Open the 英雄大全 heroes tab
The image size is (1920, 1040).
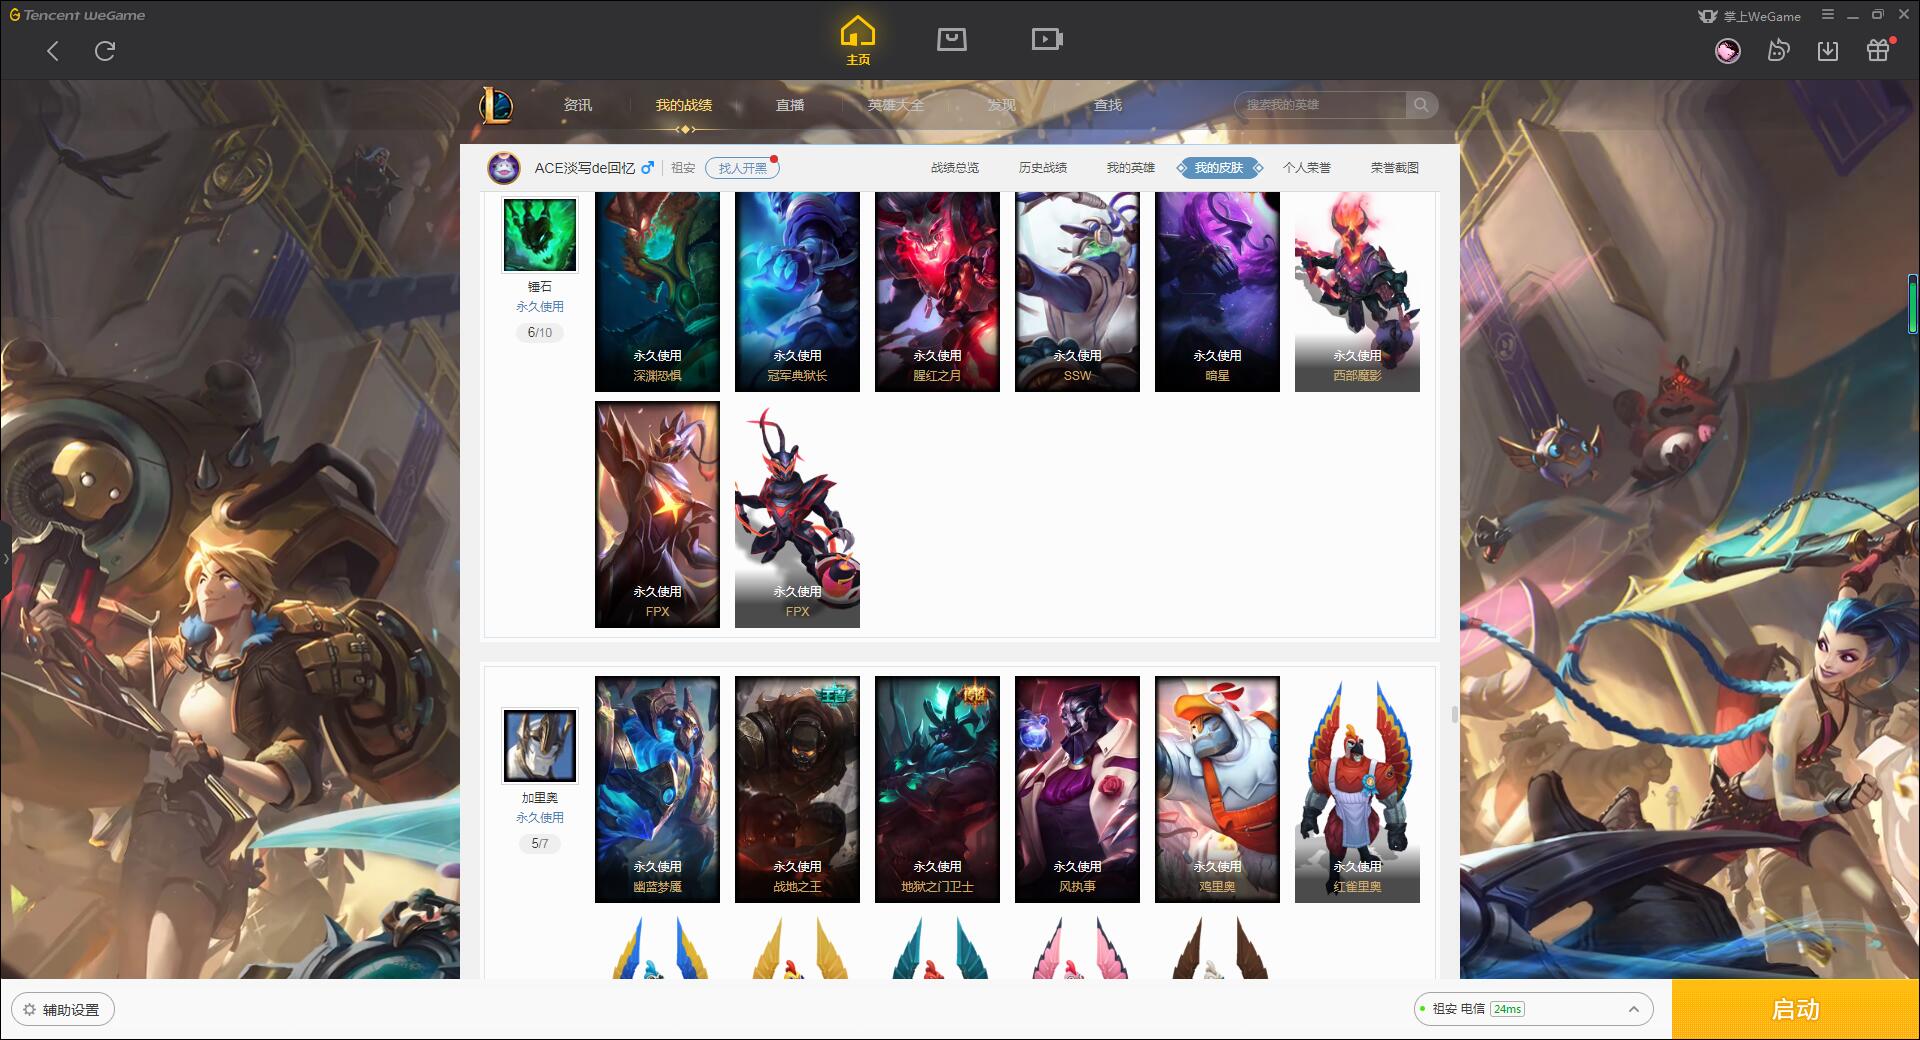pos(896,105)
